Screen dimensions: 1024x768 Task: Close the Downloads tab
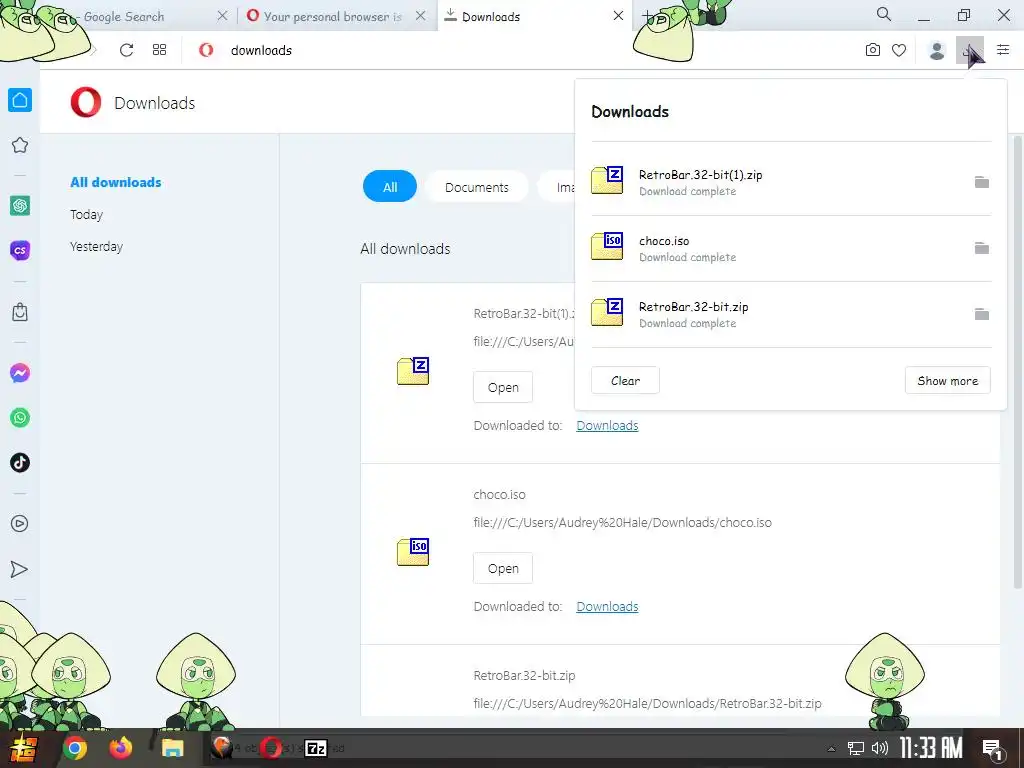618,16
